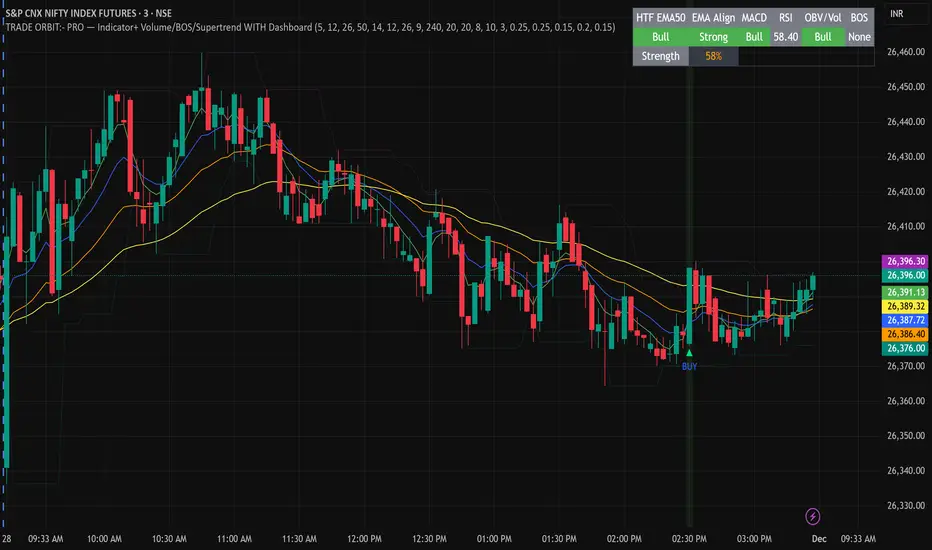Click the 26,340.00 price axis value

pos(906,470)
